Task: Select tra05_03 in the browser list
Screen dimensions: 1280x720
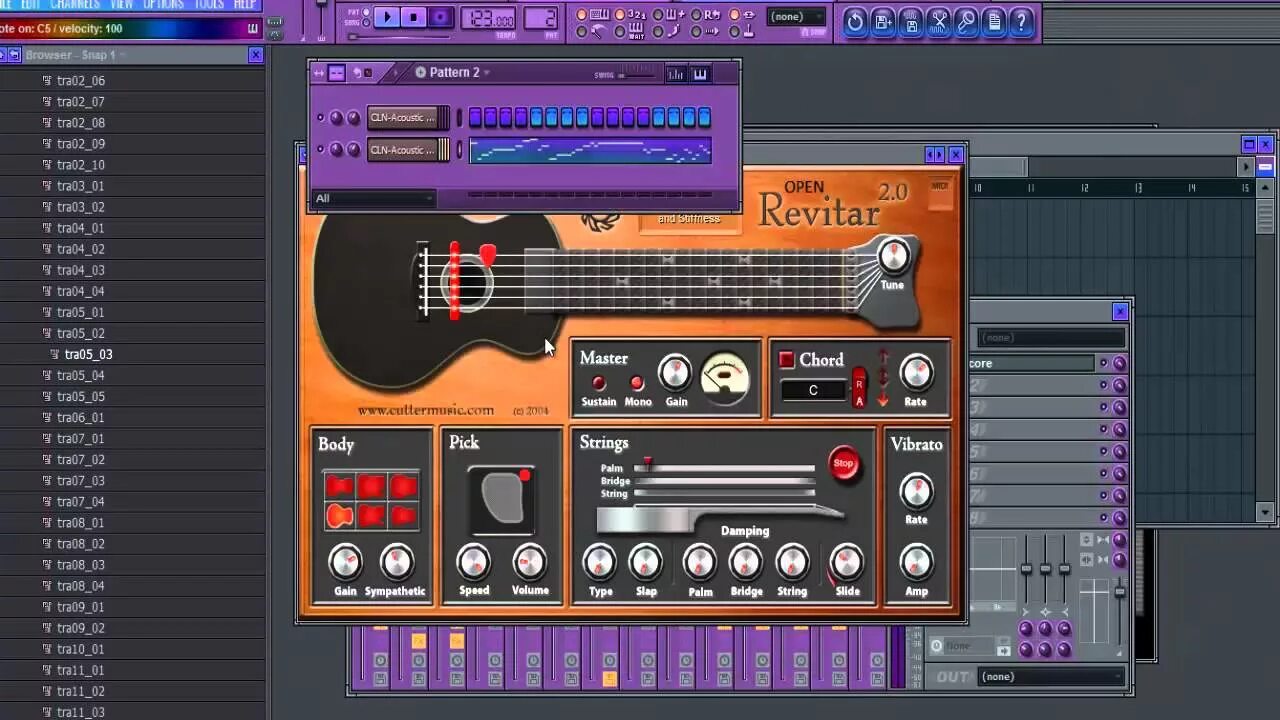Action: [88, 354]
